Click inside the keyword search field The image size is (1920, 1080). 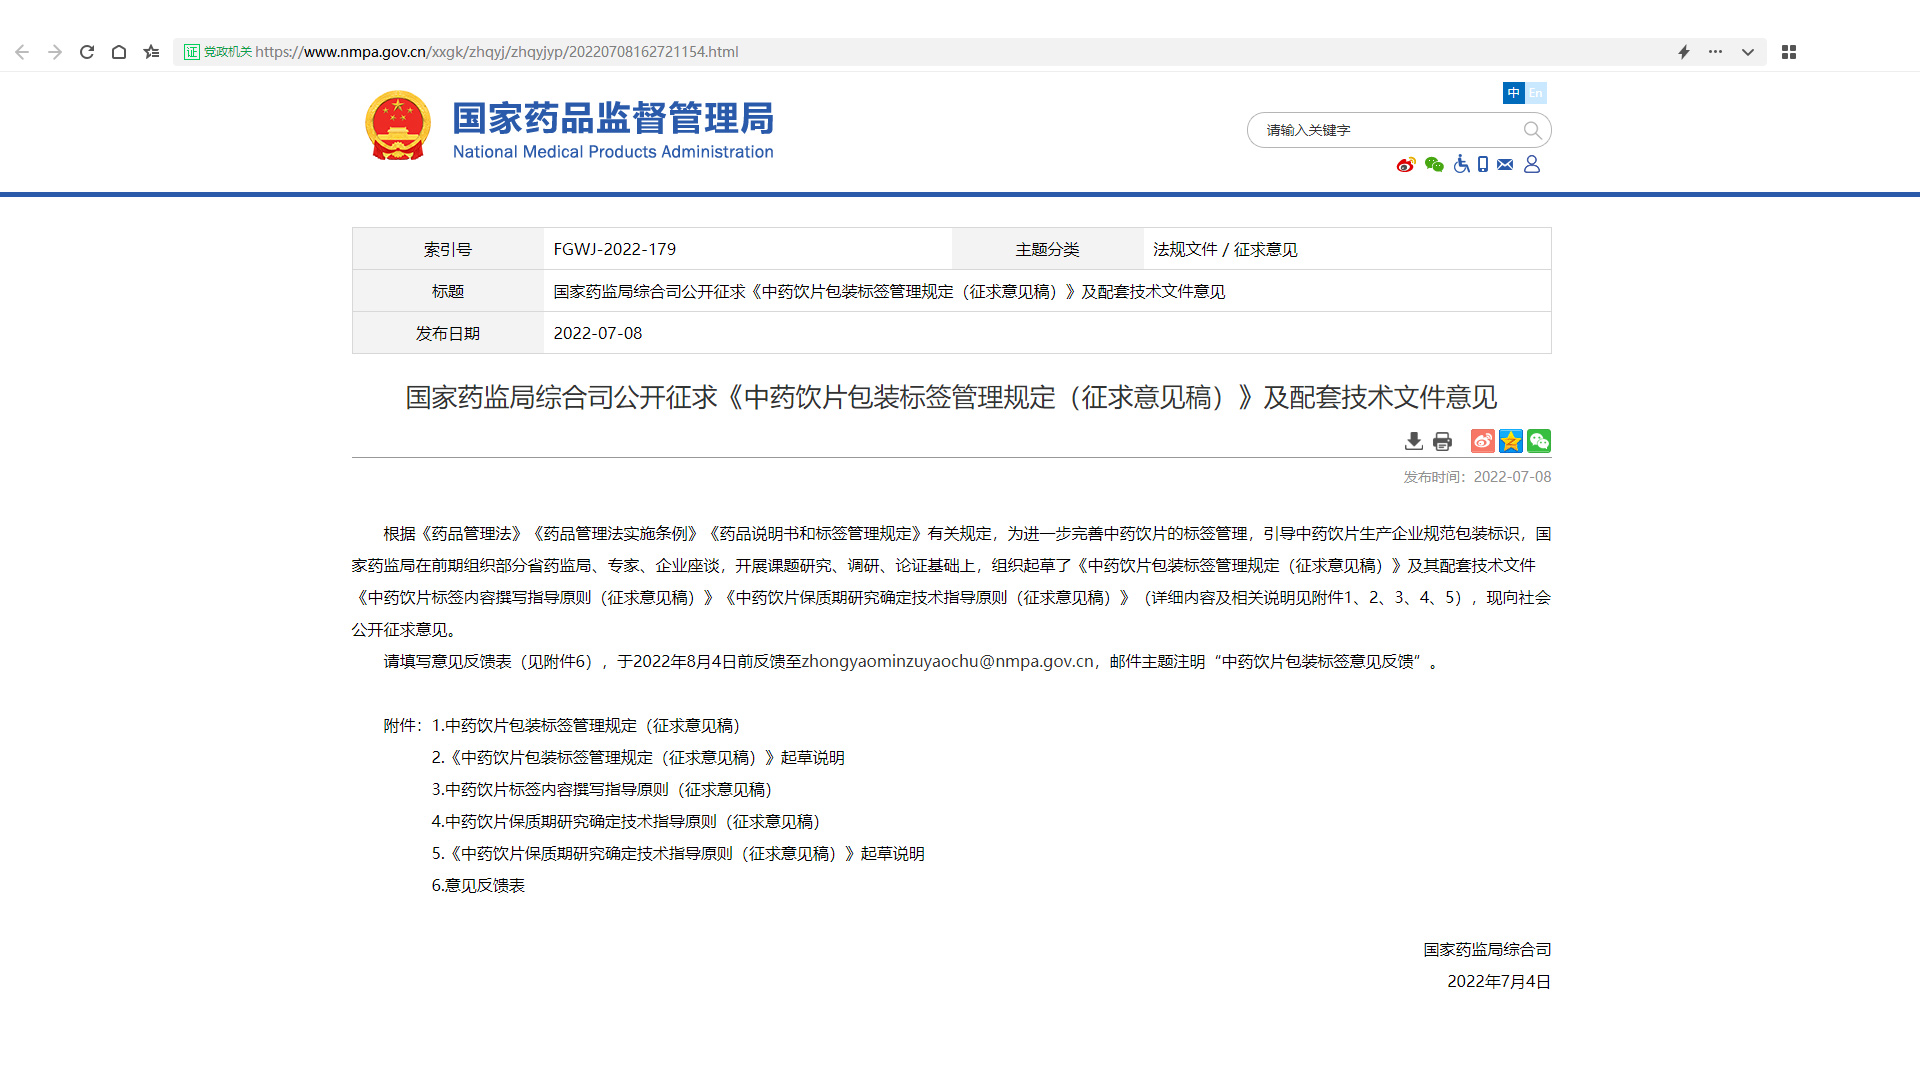pyautogui.click(x=1380, y=130)
